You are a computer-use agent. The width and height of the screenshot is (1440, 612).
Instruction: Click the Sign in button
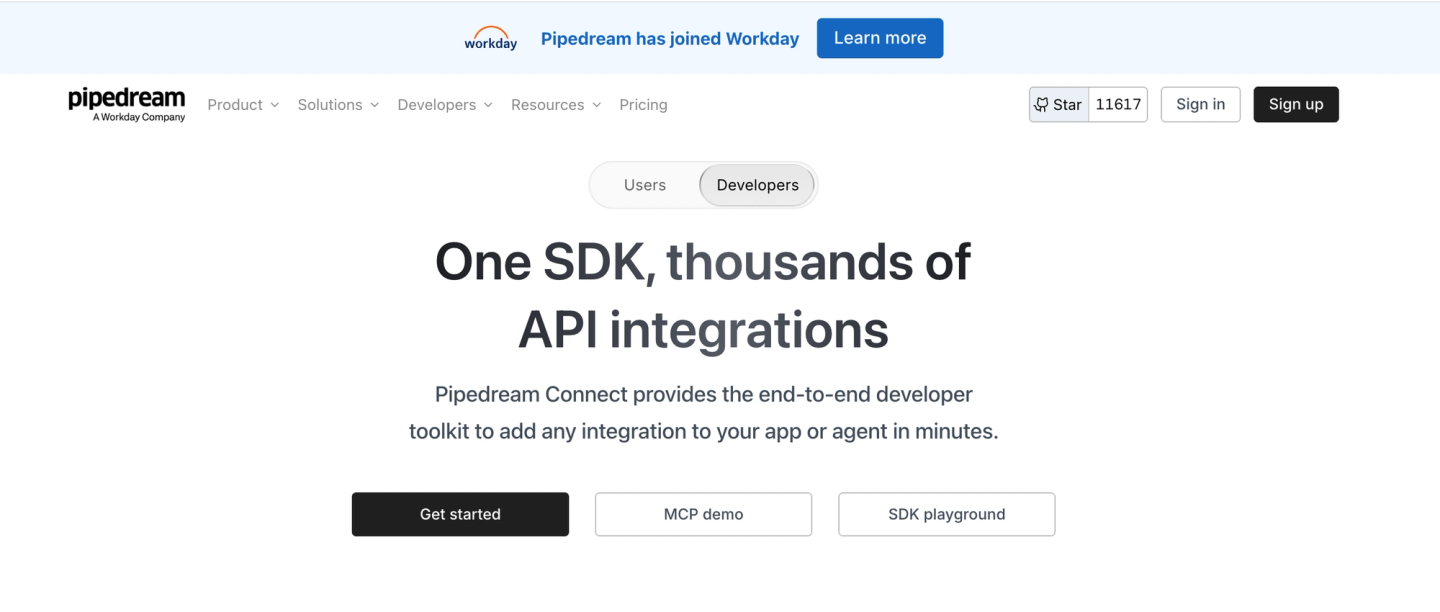[x=1200, y=104]
